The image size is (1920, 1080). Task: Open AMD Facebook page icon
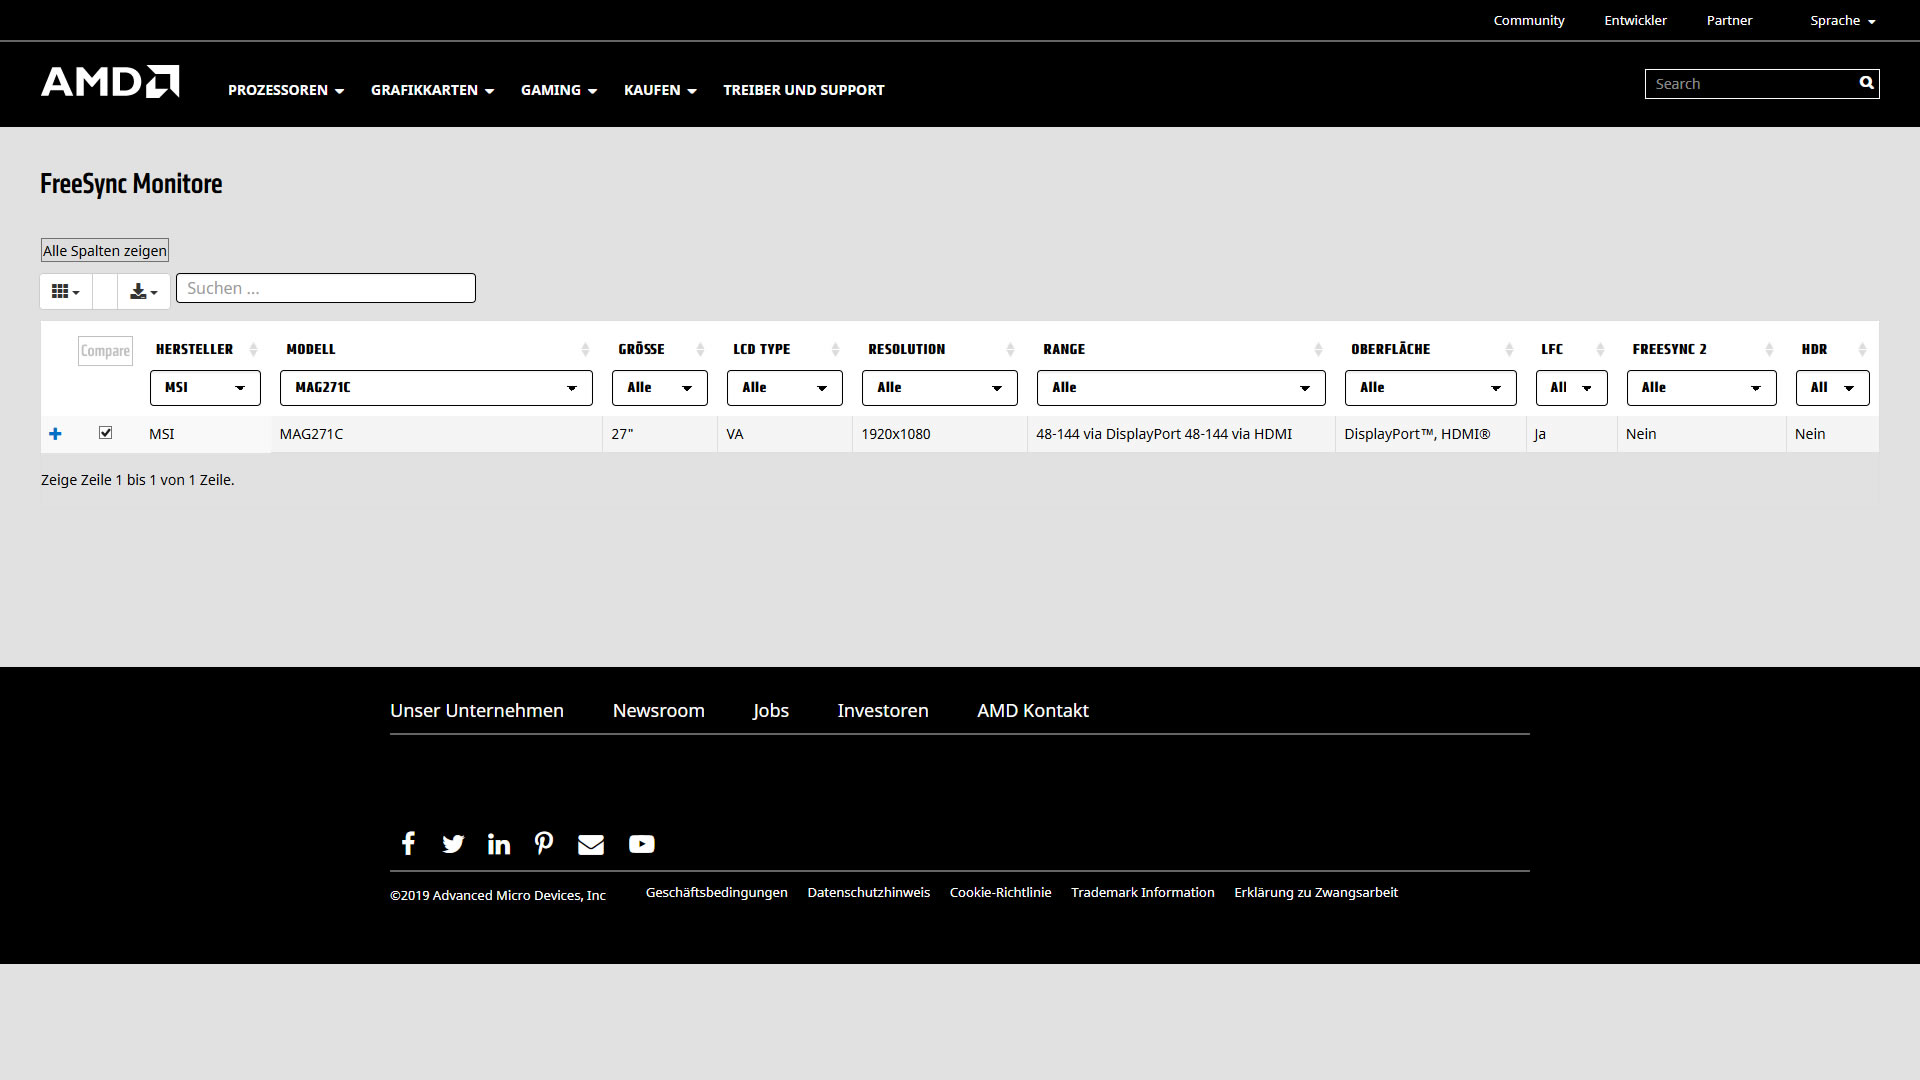tap(408, 843)
